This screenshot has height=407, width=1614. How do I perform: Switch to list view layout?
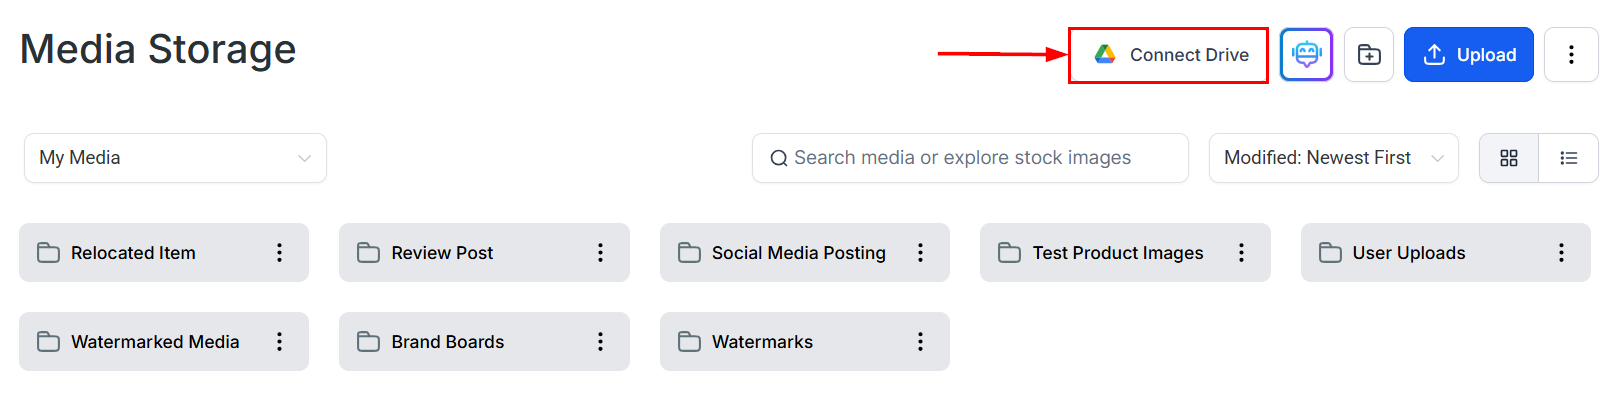tap(1568, 158)
